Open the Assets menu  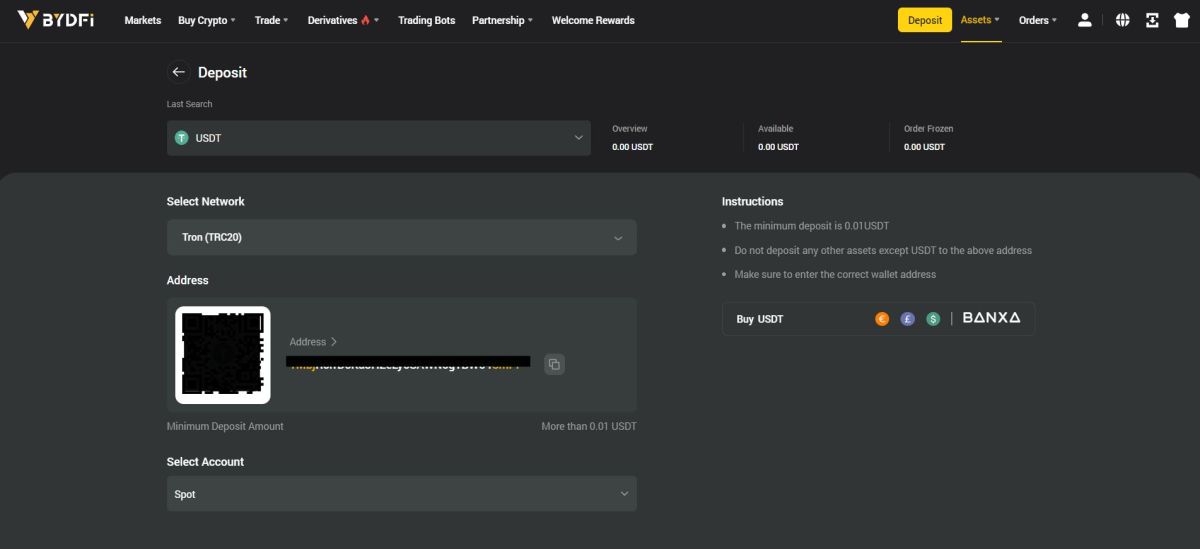click(979, 20)
